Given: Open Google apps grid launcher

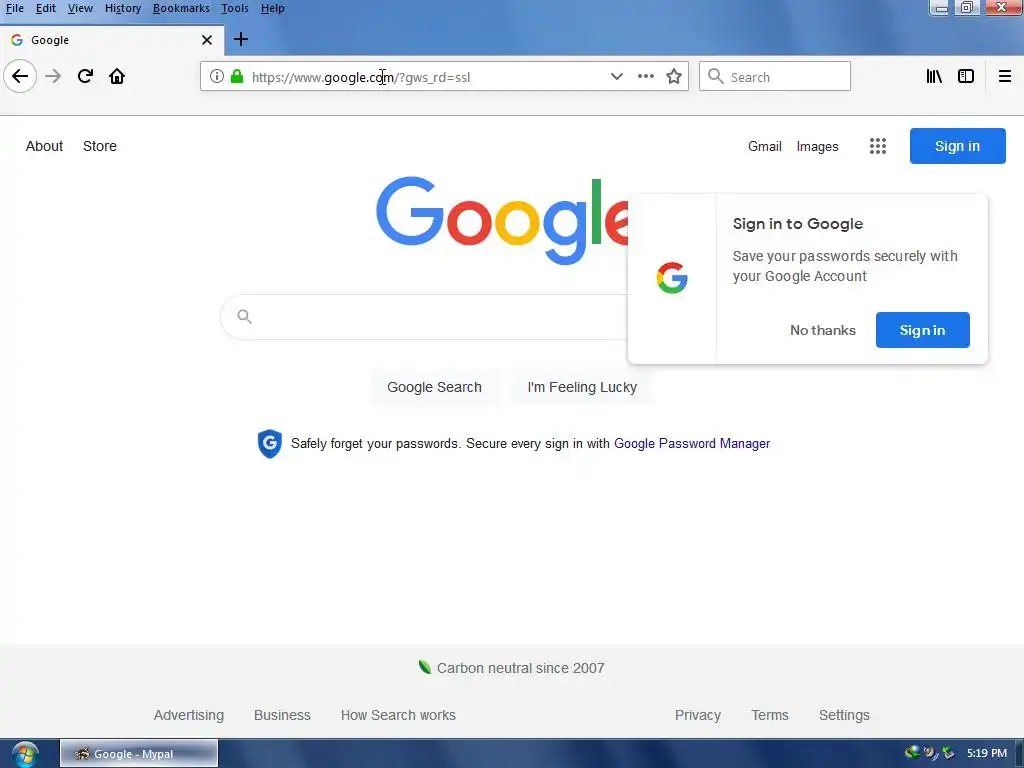Looking at the screenshot, I should tap(878, 146).
